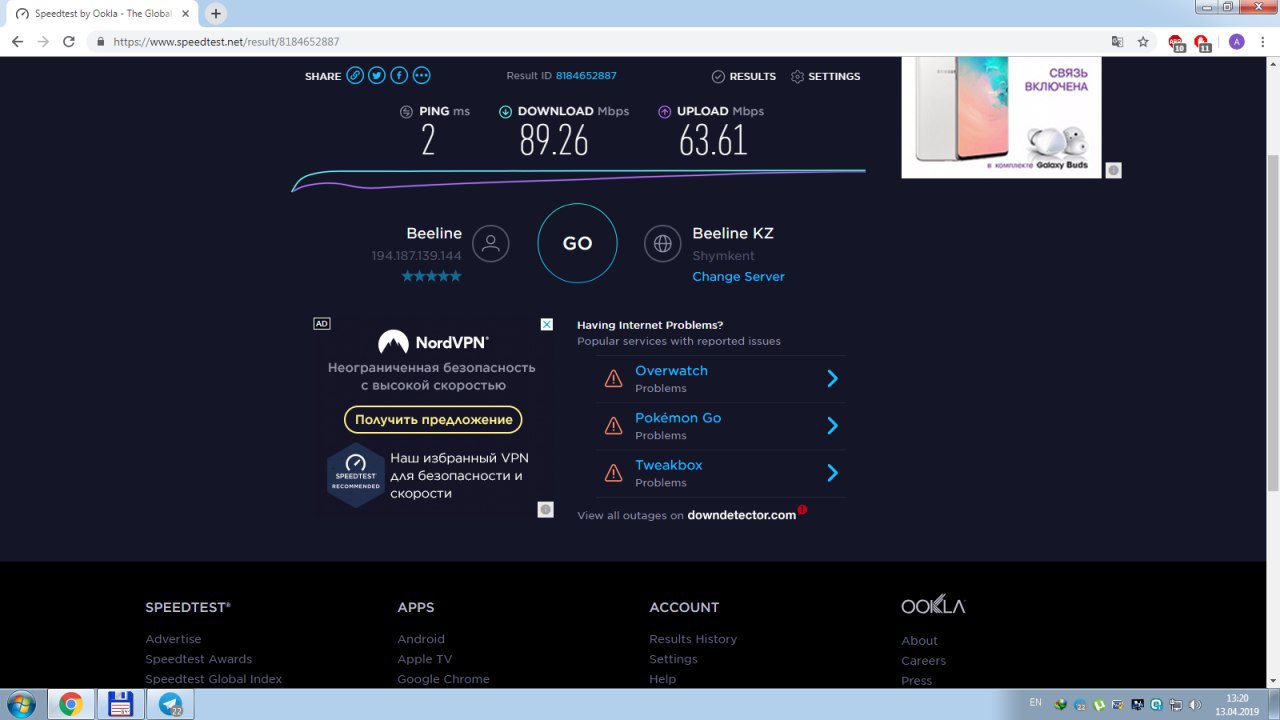Open Pokémon Go problems report
Viewport: 1280px width, 720px height.
pyautogui.click(x=678, y=418)
